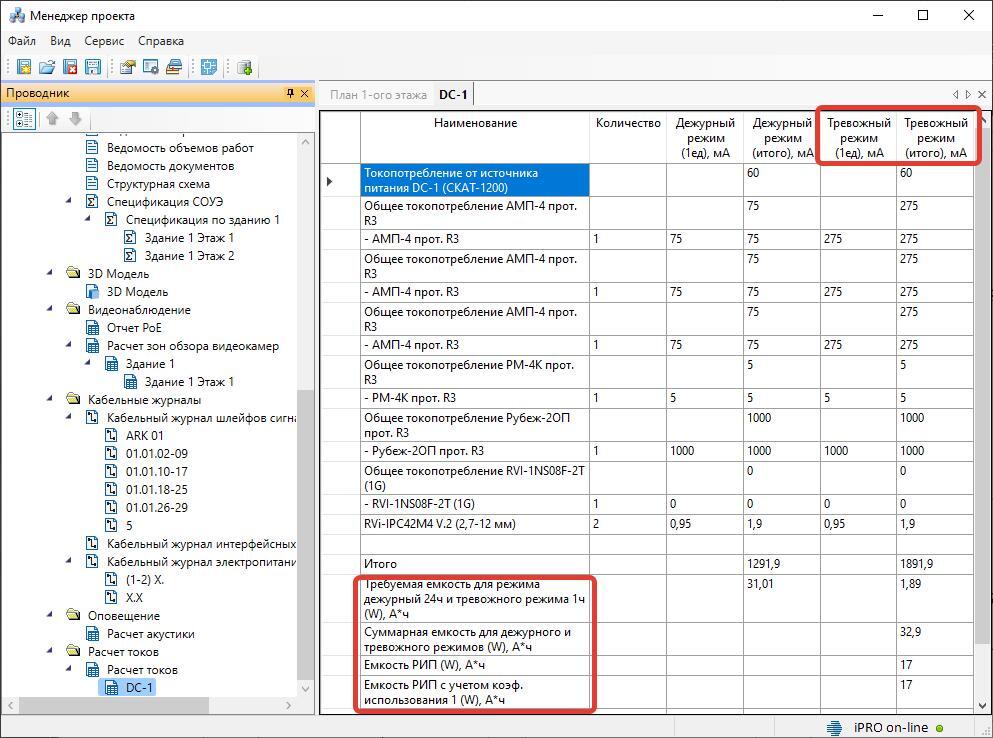Open the Сервис menu
This screenshot has width=993, height=738.
(104, 41)
